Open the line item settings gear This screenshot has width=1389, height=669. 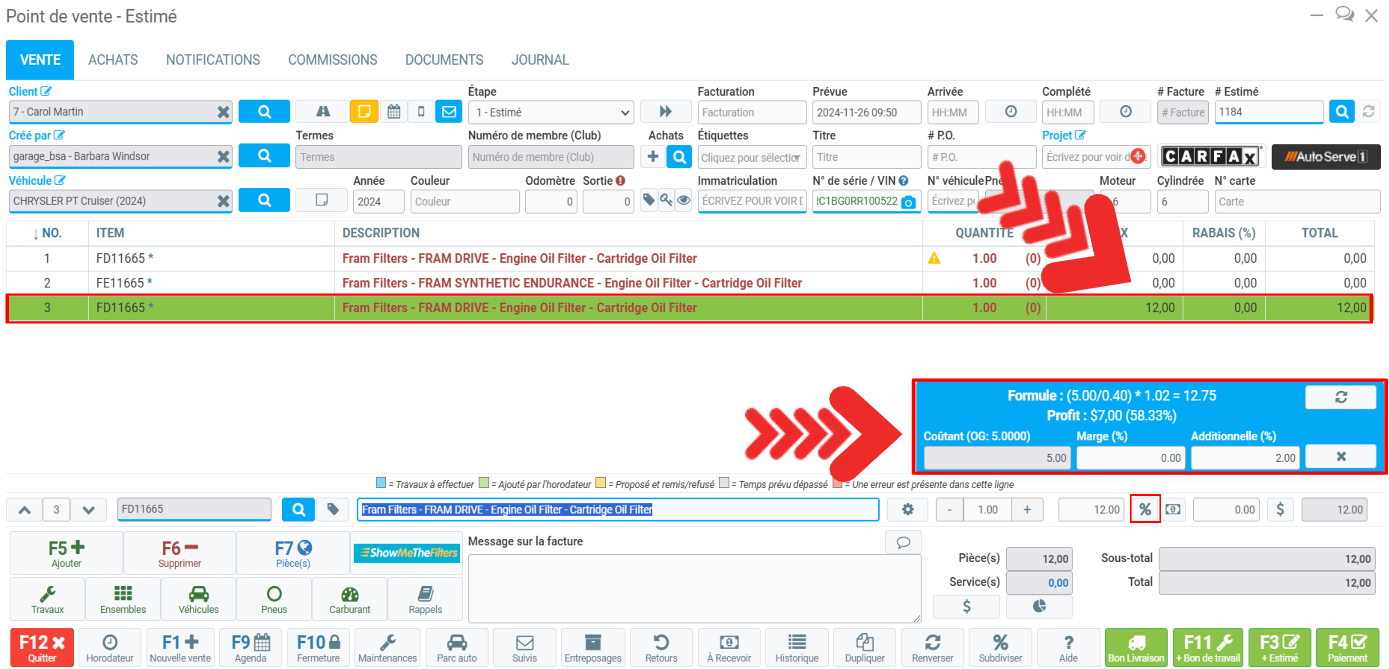click(x=908, y=510)
